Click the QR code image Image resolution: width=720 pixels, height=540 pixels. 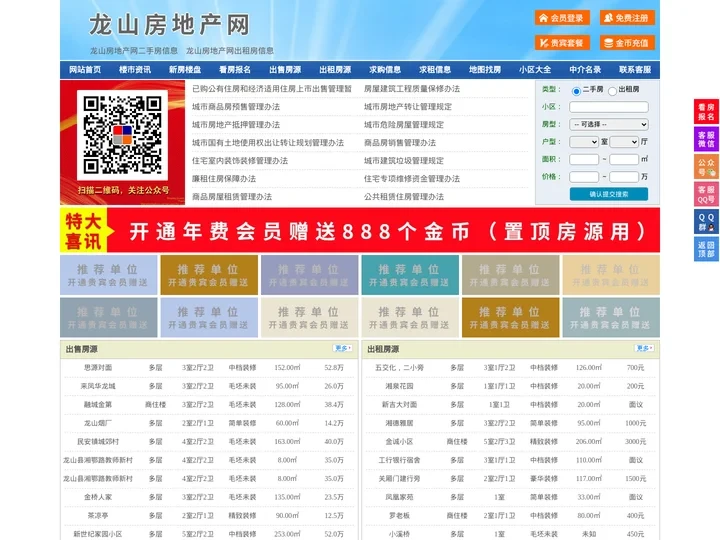coord(122,135)
